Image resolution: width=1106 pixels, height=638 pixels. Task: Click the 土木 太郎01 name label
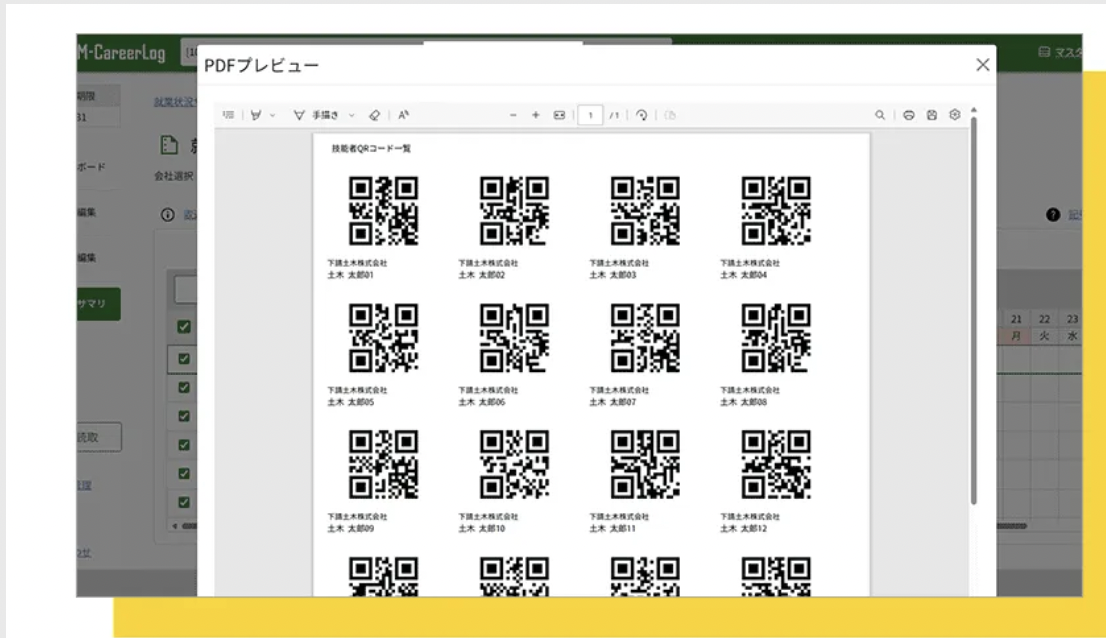[x=351, y=275]
